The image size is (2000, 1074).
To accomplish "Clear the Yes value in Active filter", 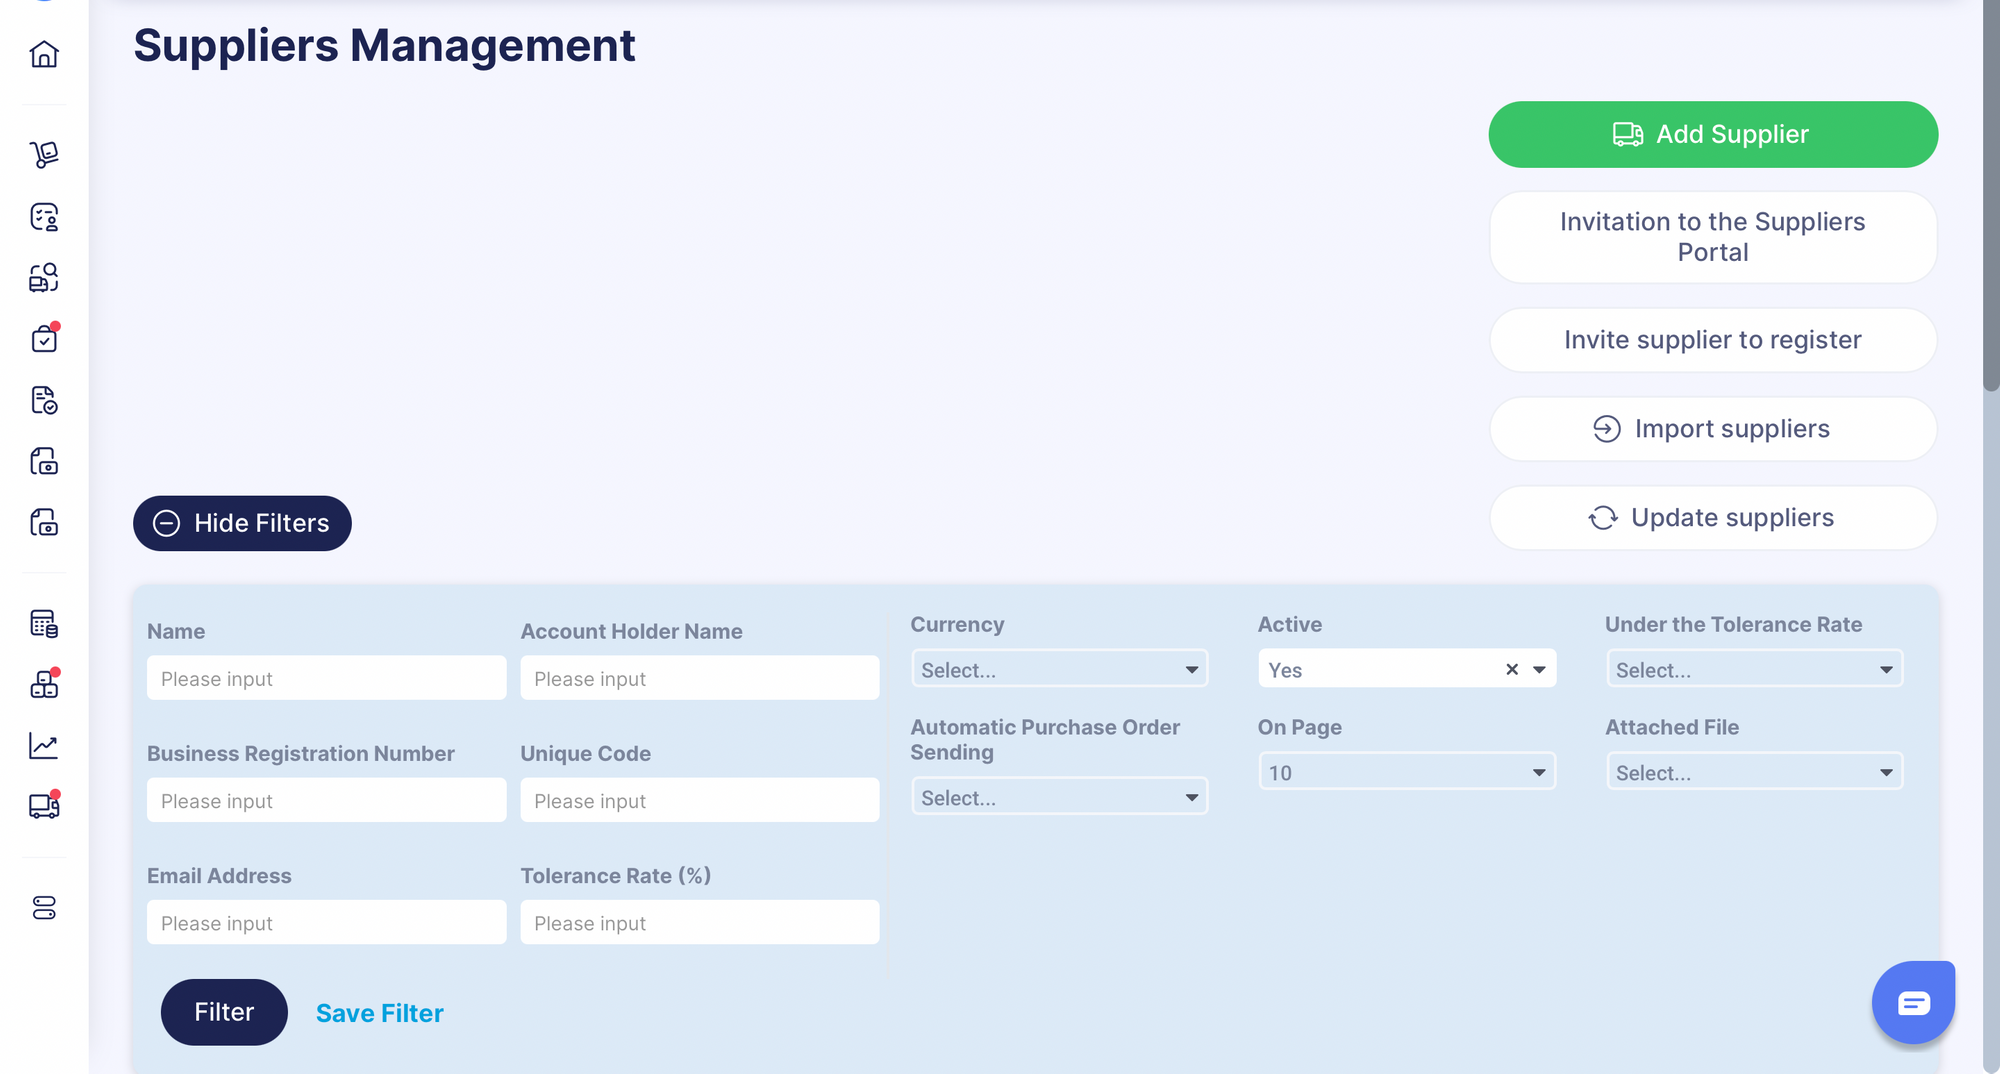I will click(1511, 669).
